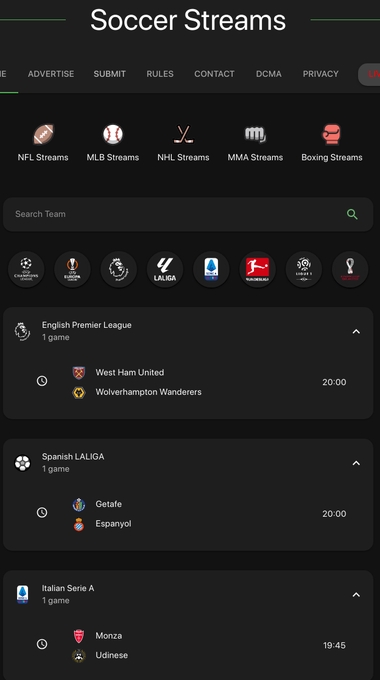
Task: Open West Ham United vs Wolverhampton match
Action: [x=188, y=382]
